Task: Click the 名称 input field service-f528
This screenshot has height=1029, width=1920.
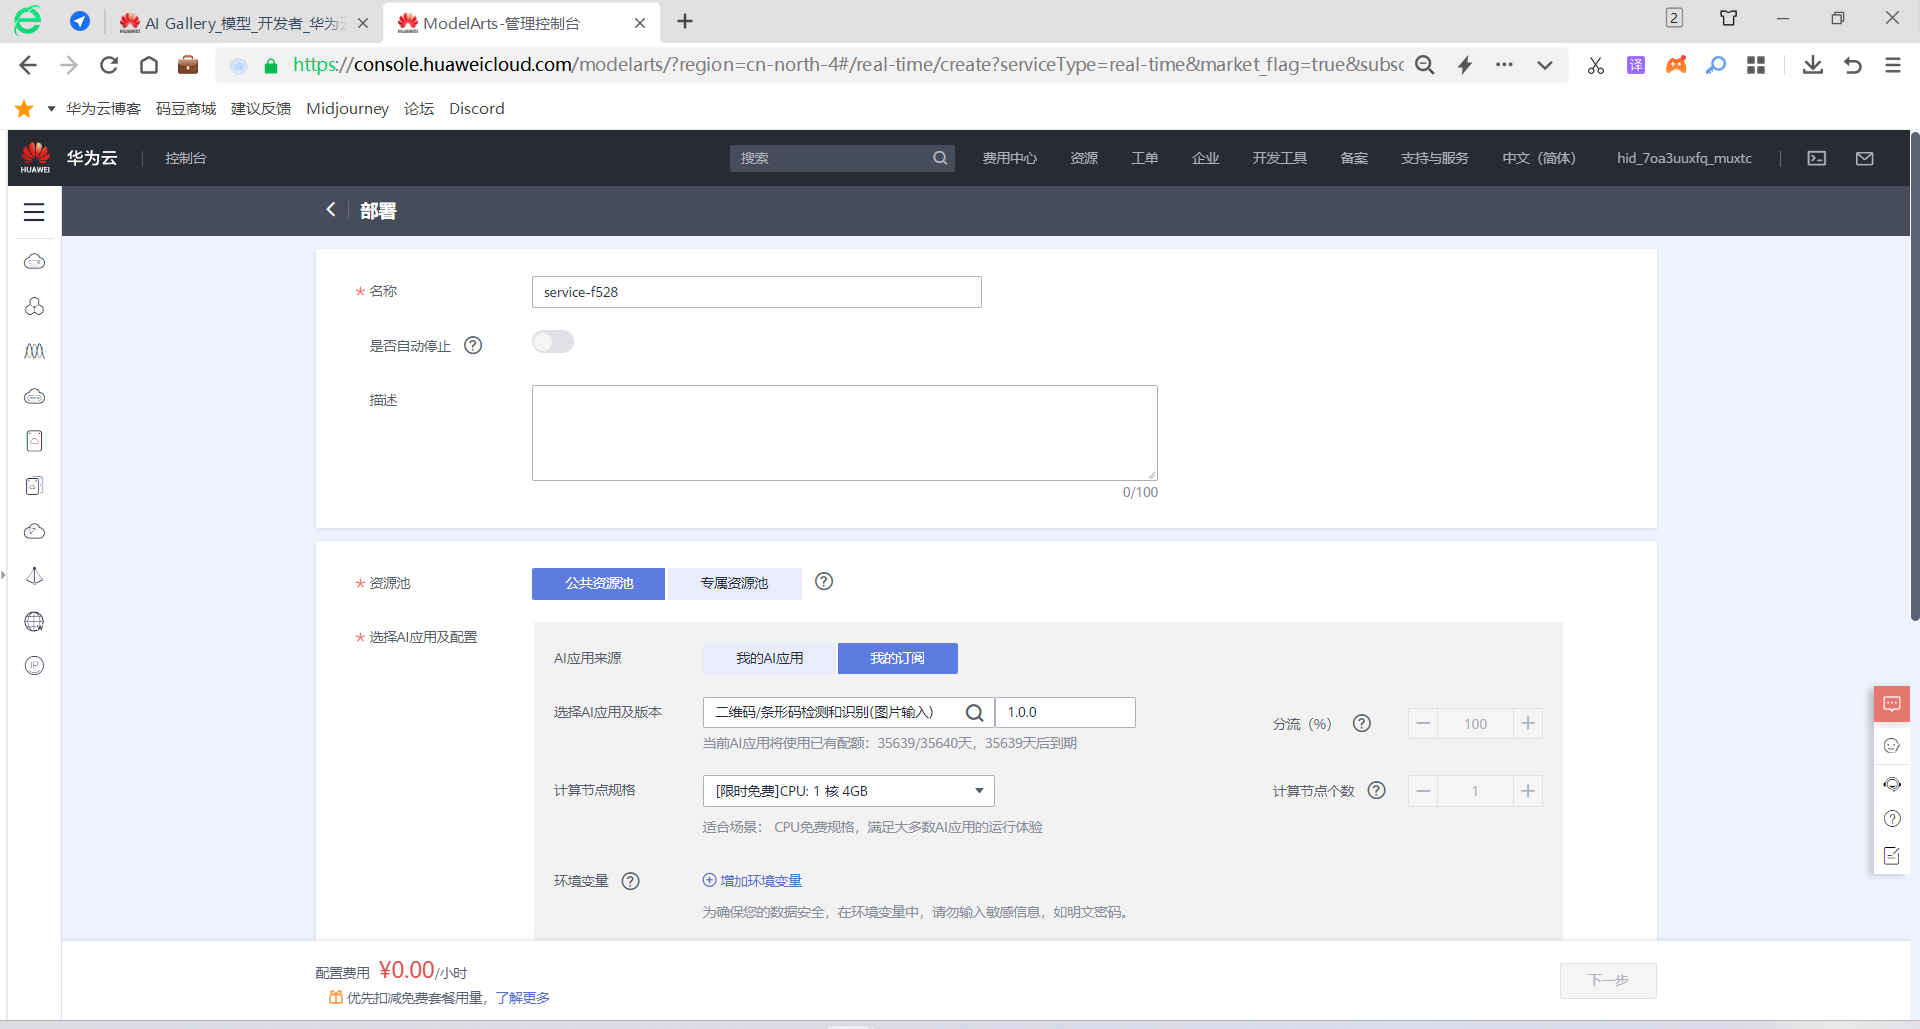Action: 756,292
